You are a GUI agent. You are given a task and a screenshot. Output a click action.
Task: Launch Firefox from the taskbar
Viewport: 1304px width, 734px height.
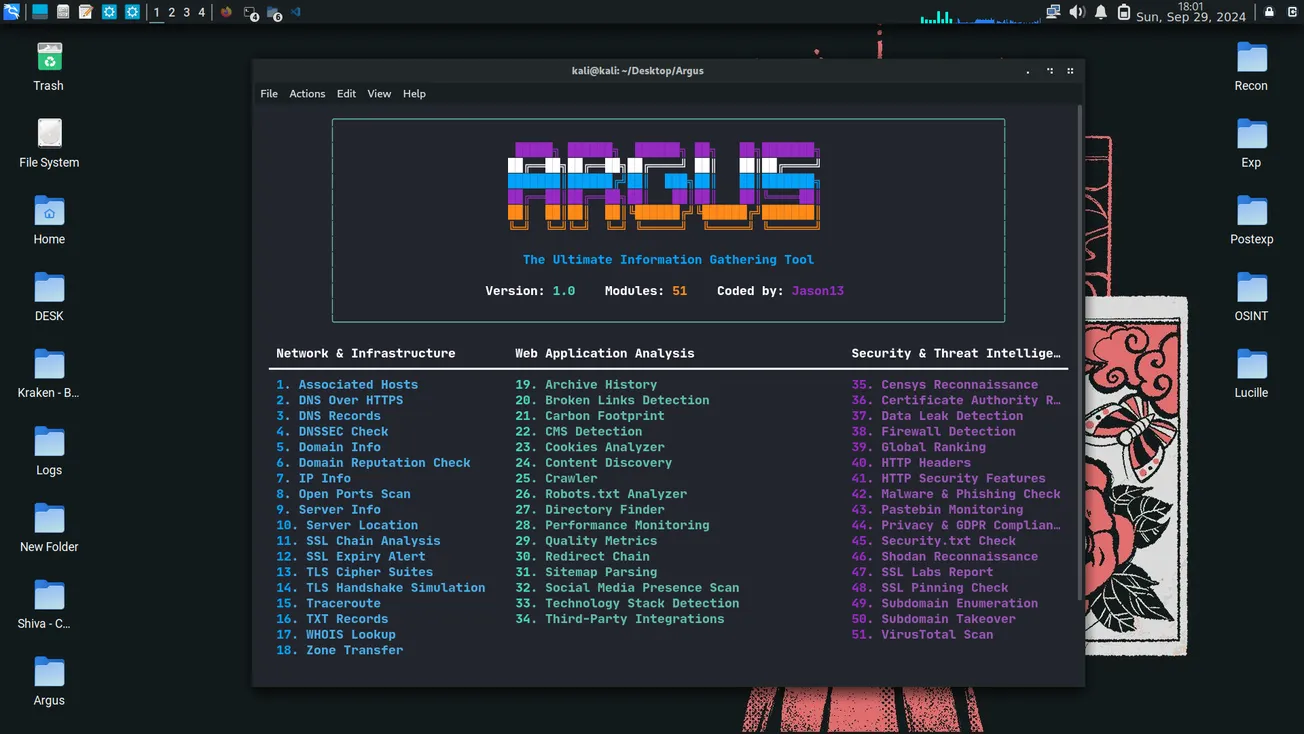point(226,13)
